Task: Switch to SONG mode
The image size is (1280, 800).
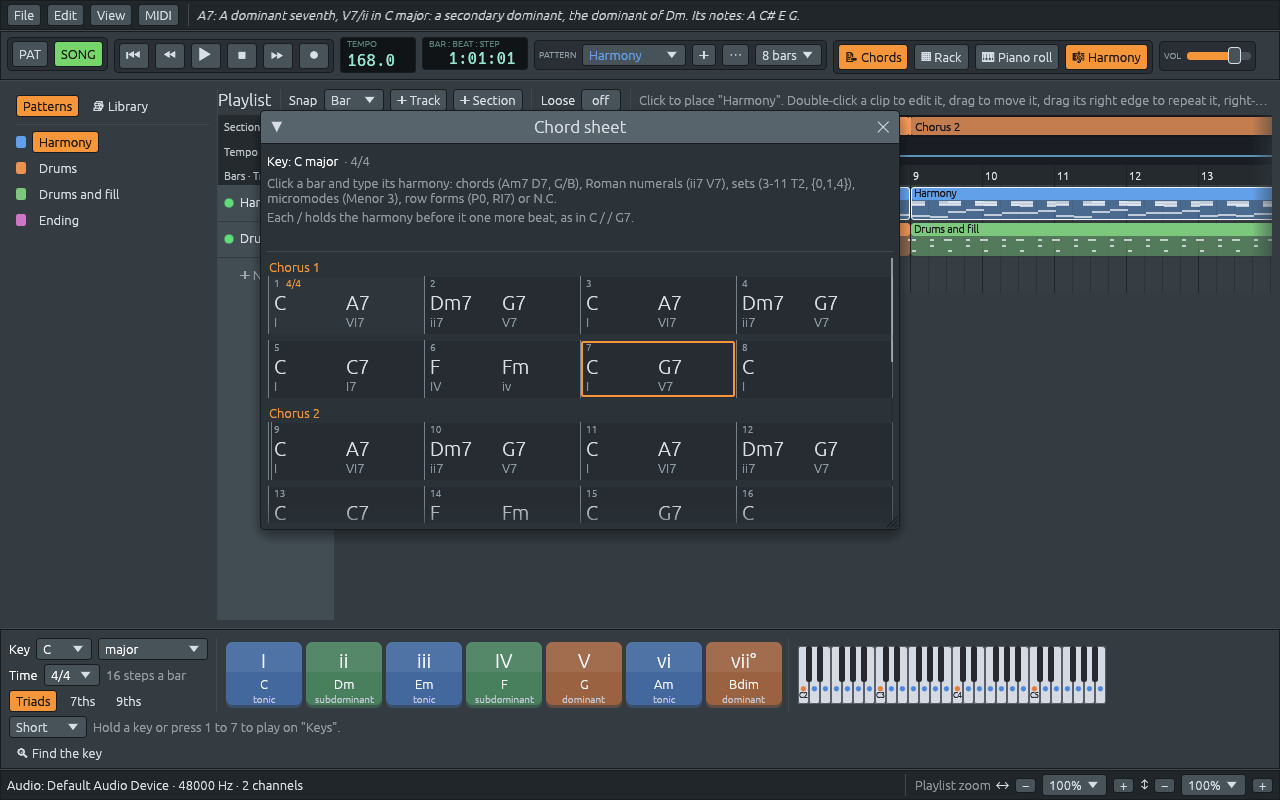Action: [78, 54]
